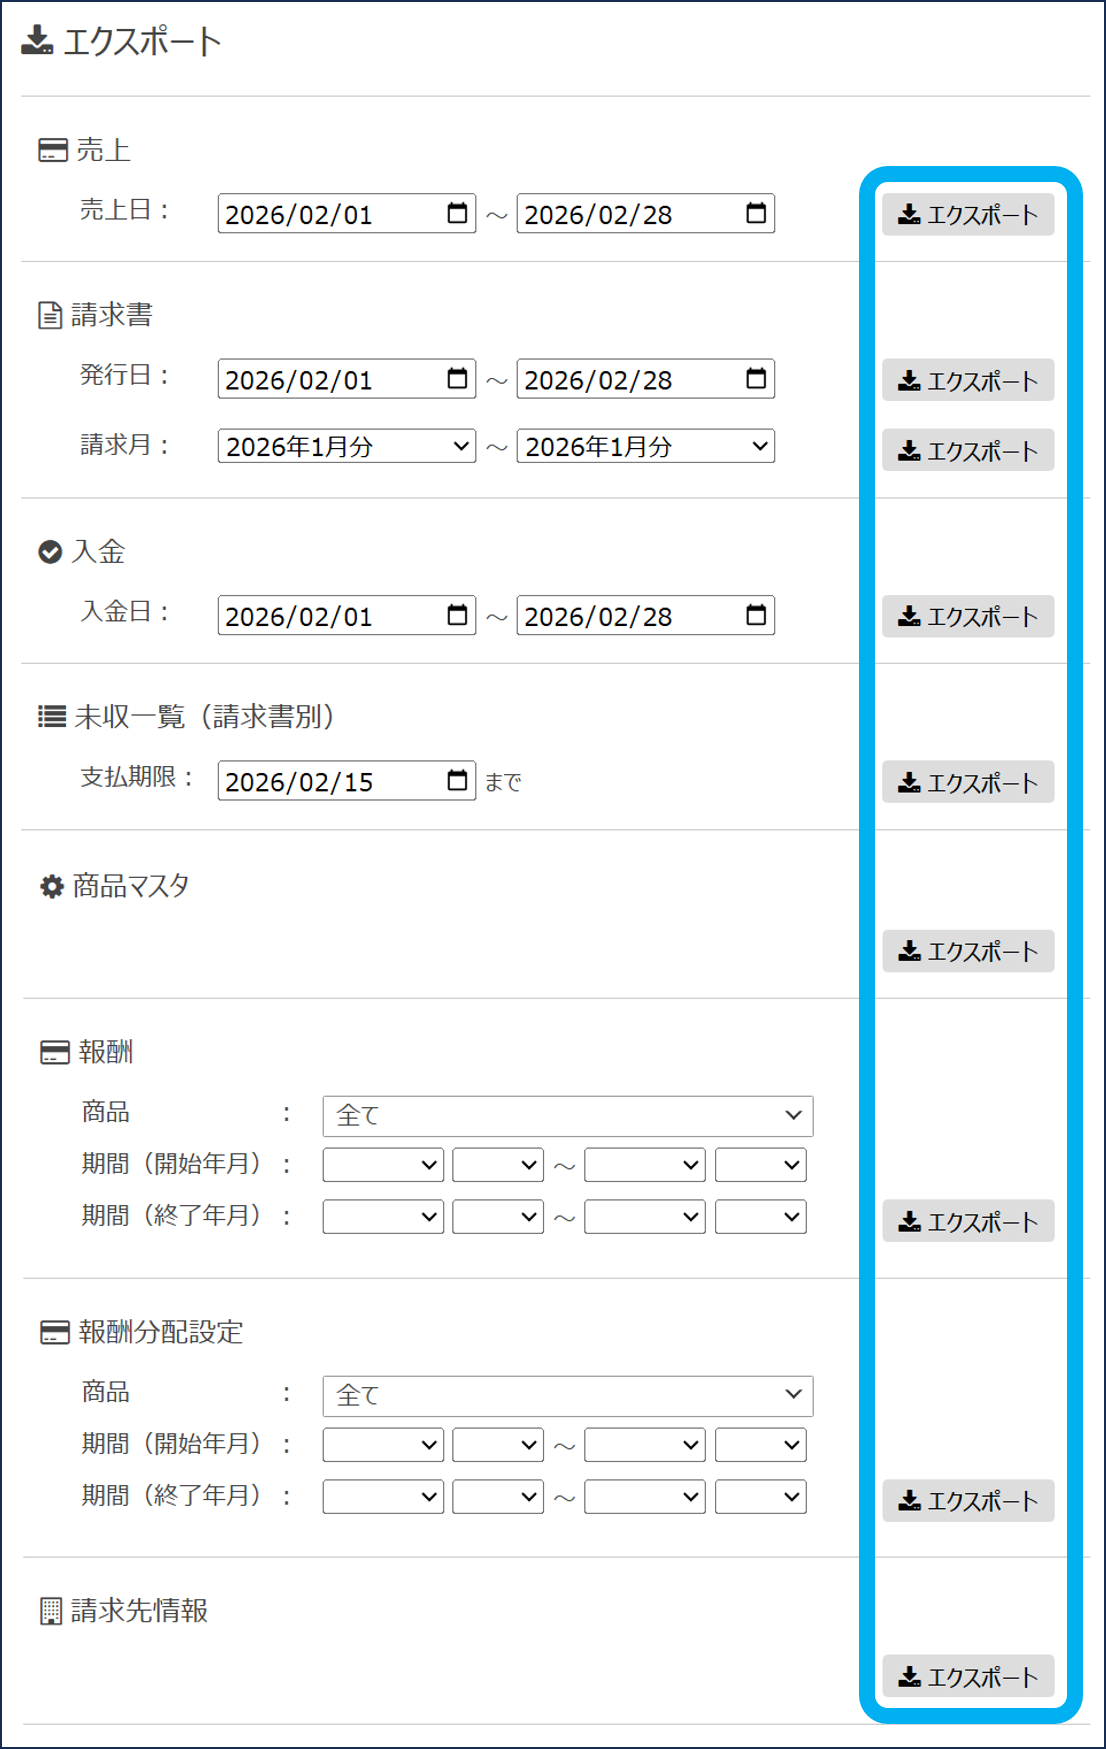Expand the 請求月 start month dropdown

click(x=346, y=446)
